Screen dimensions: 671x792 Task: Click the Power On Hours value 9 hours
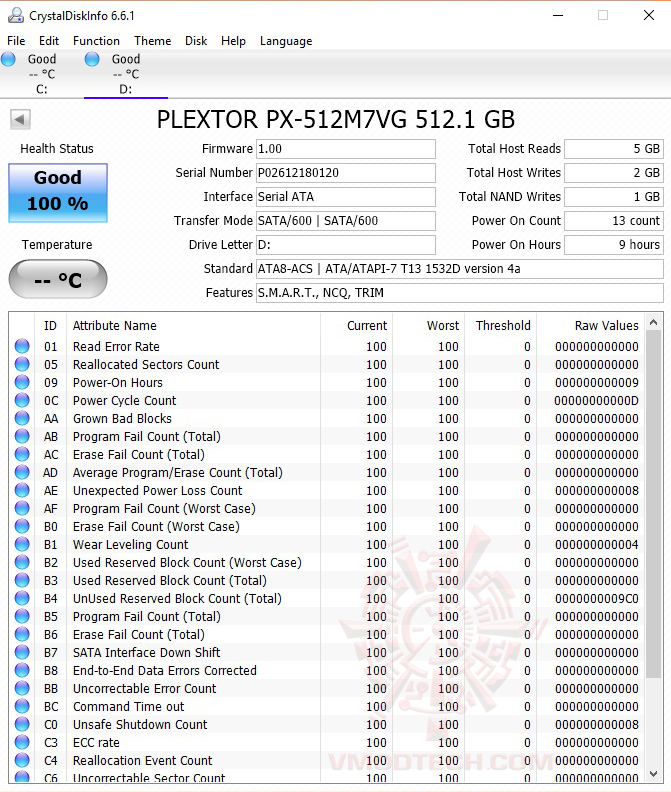tap(614, 245)
